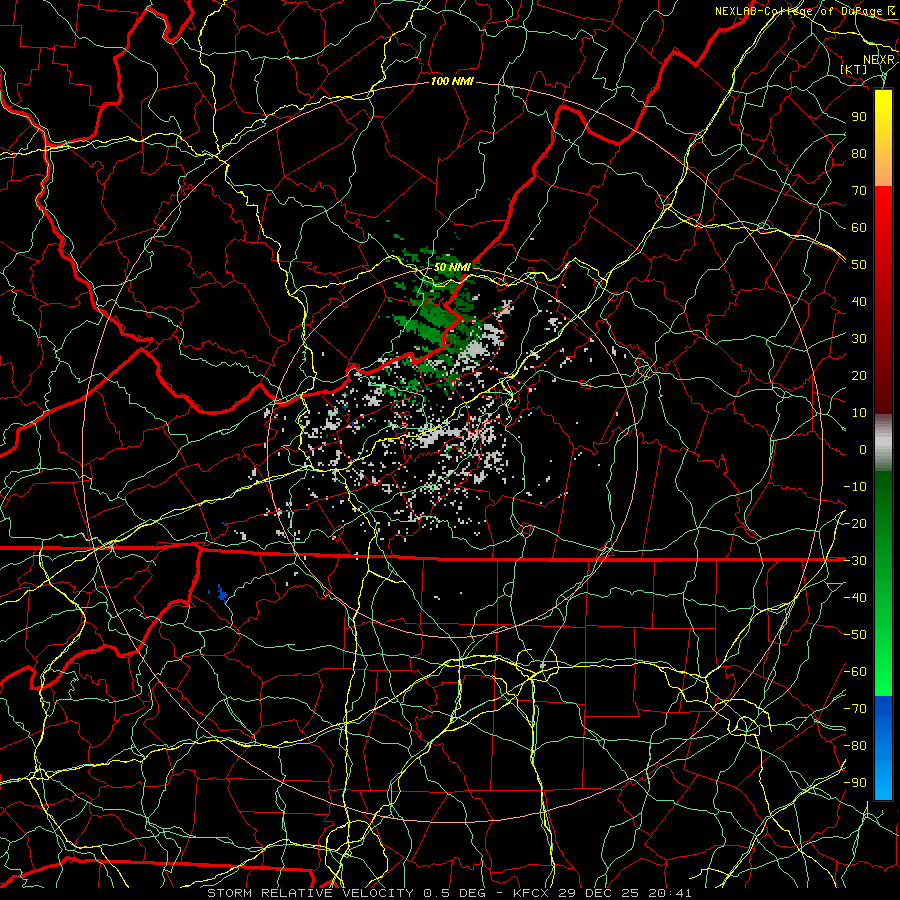
Task: Click the "100 NMI" range ring label
Action: pos(452,82)
